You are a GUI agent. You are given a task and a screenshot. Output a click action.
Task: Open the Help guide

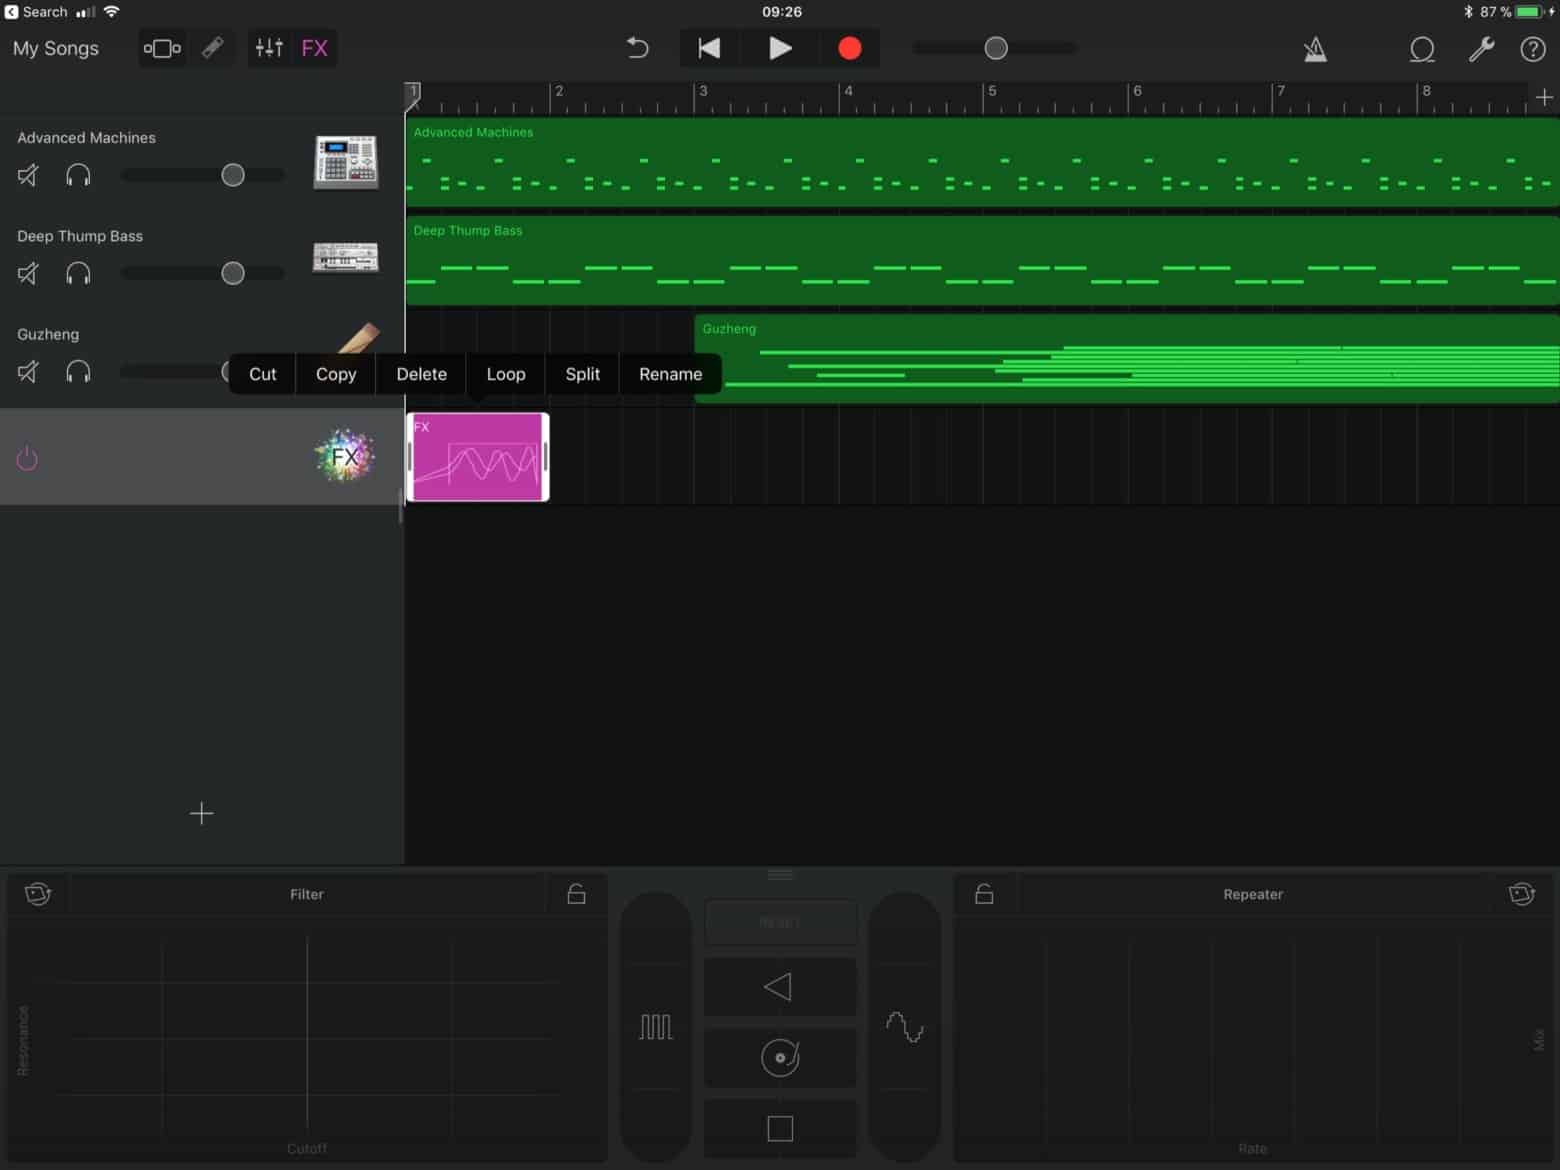click(1532, 48)
